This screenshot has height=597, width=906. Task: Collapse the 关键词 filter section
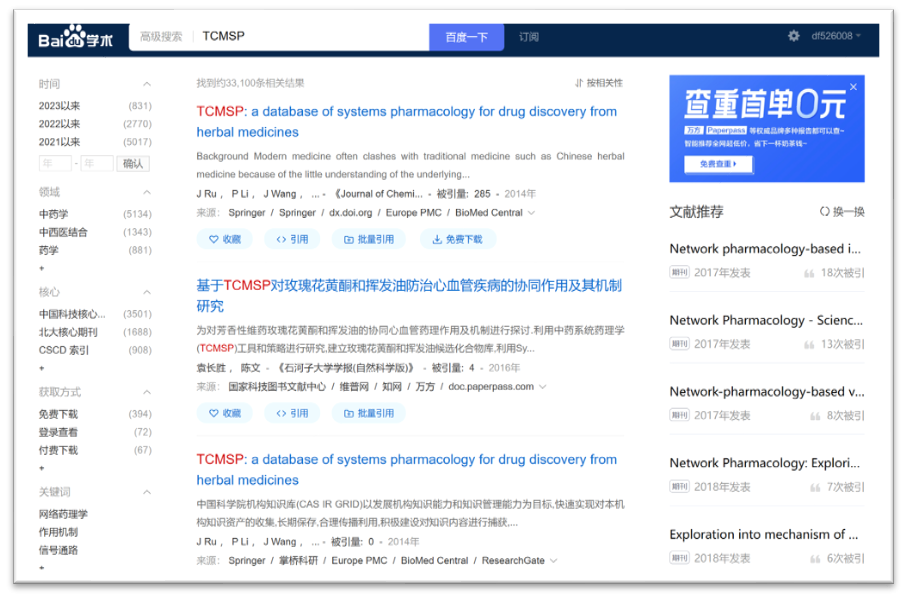coord(147,492)
